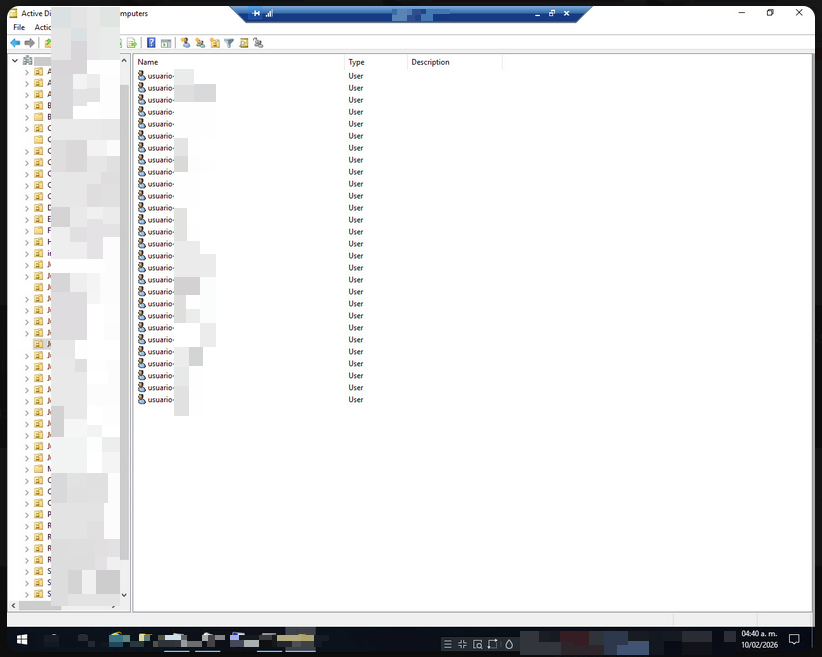Find objects using the magnifier toolbar icon

point(244,43)
